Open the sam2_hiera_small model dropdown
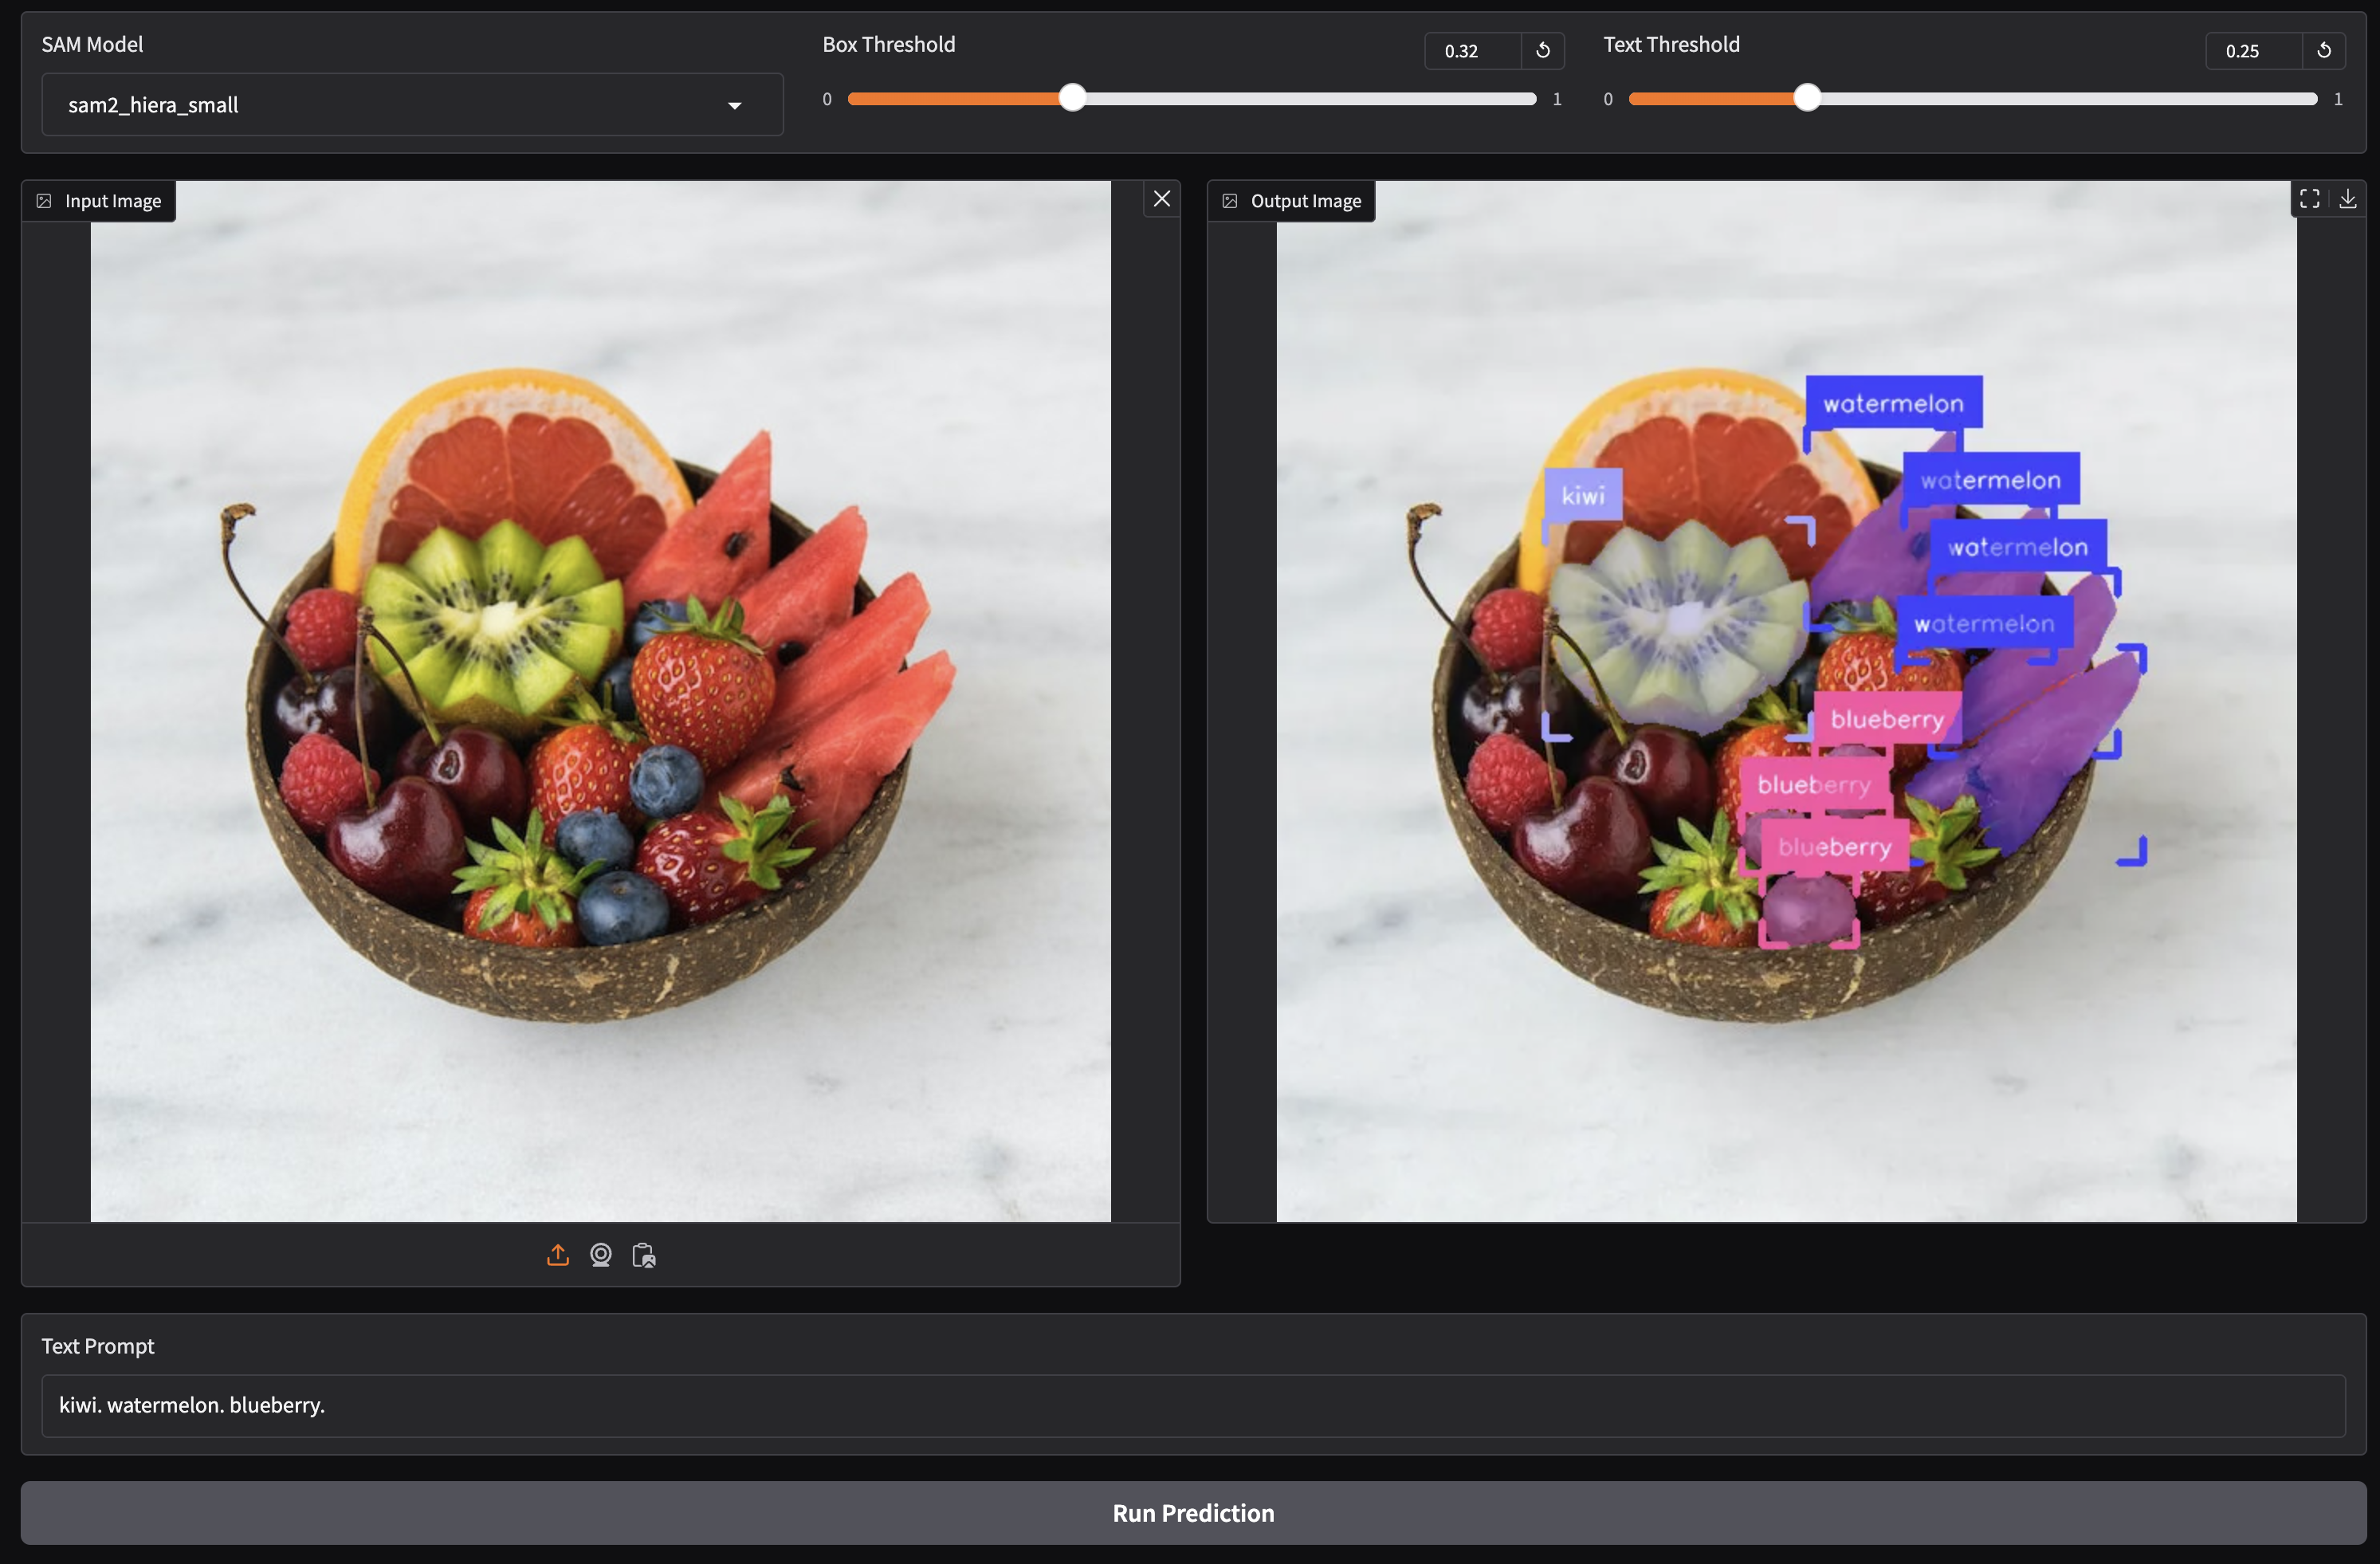The height and width of the screenshot is (1564, 2380). coord(412,104)
